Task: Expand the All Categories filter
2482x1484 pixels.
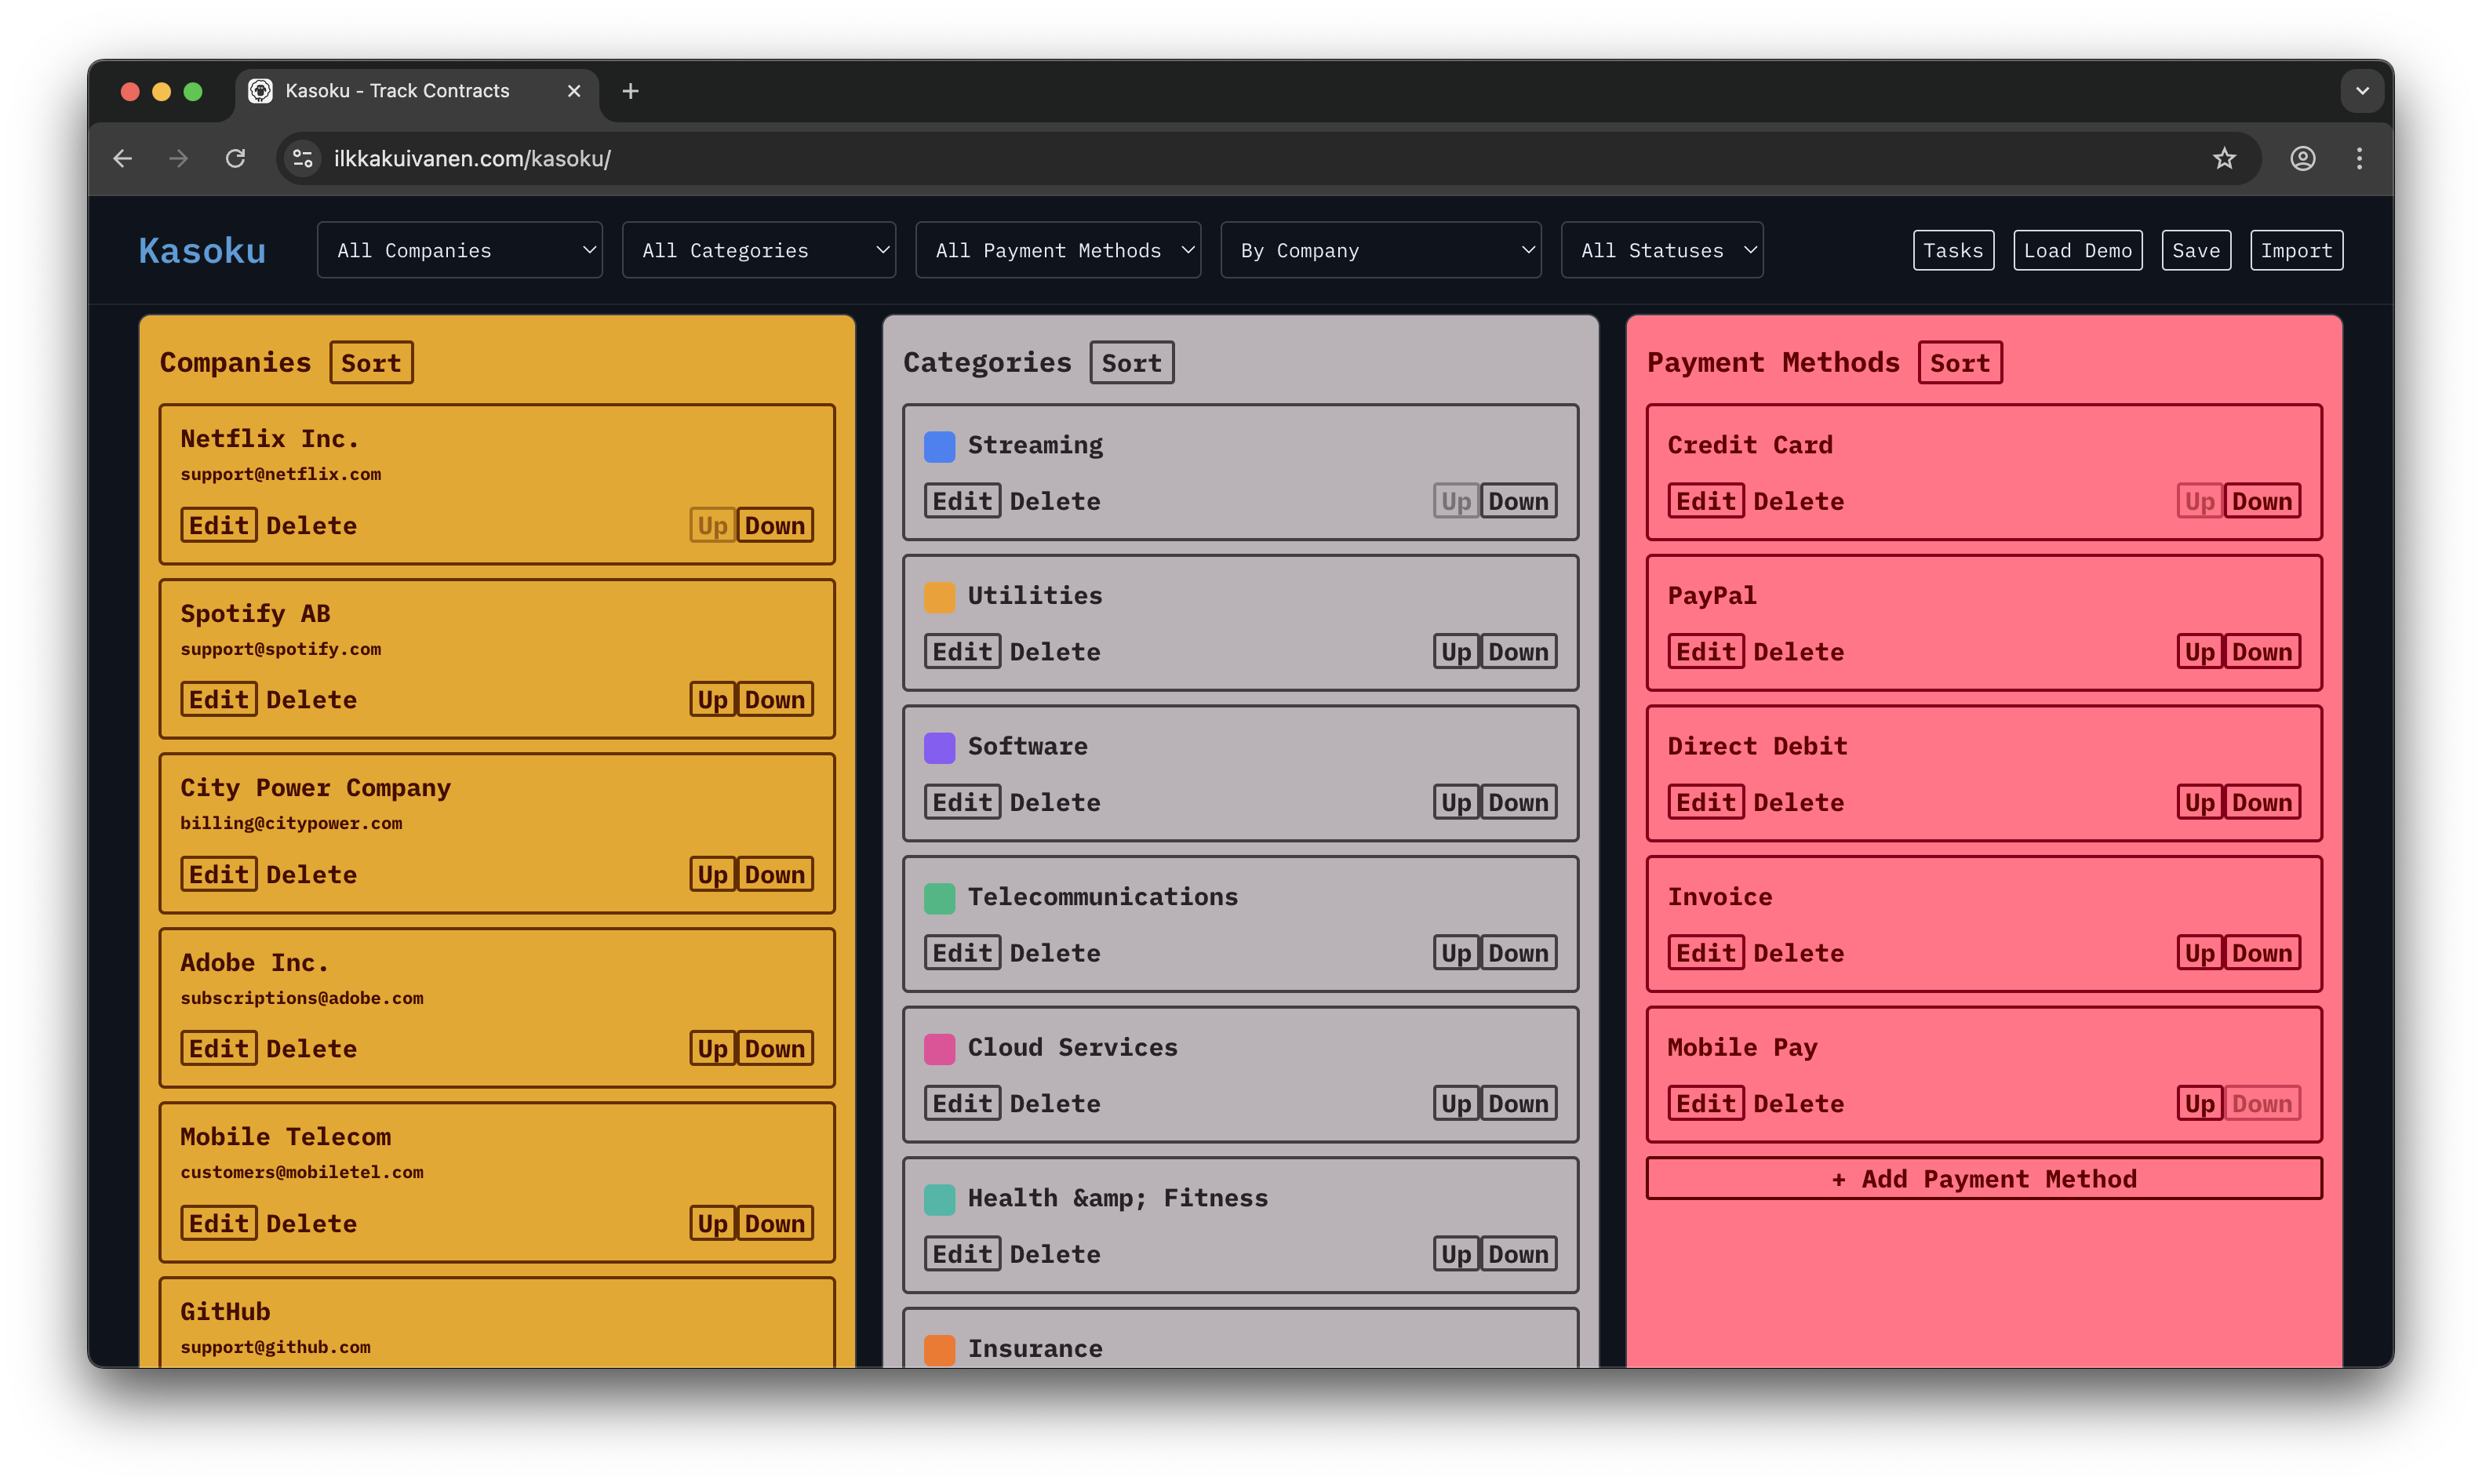Action: pos(758,250)
